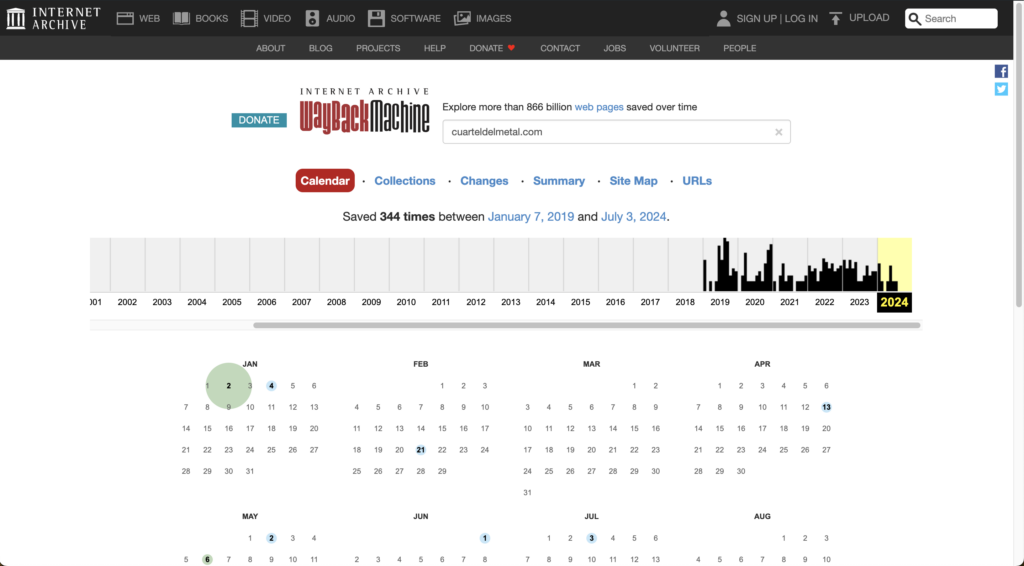Open the Contact menu item
1024x566 pixels.
[560, 48]
